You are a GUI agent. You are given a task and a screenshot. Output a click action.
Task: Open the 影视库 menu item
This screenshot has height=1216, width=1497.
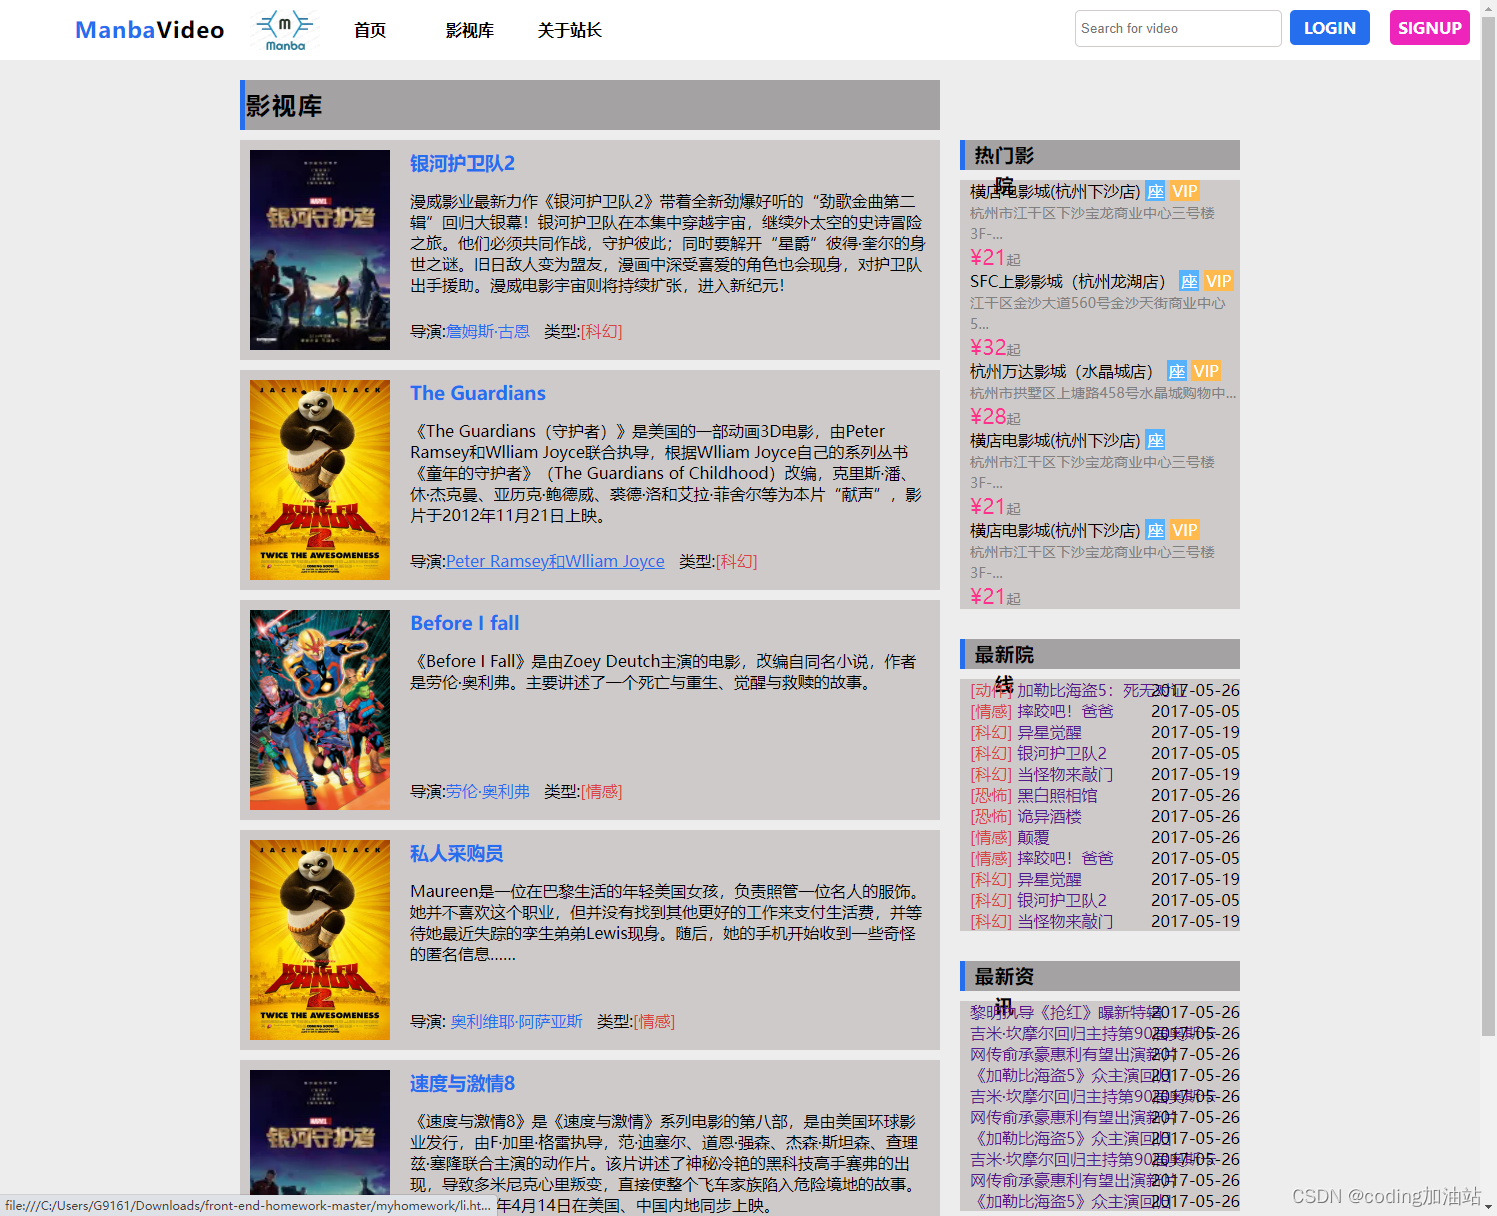click(x=470, y=30)
